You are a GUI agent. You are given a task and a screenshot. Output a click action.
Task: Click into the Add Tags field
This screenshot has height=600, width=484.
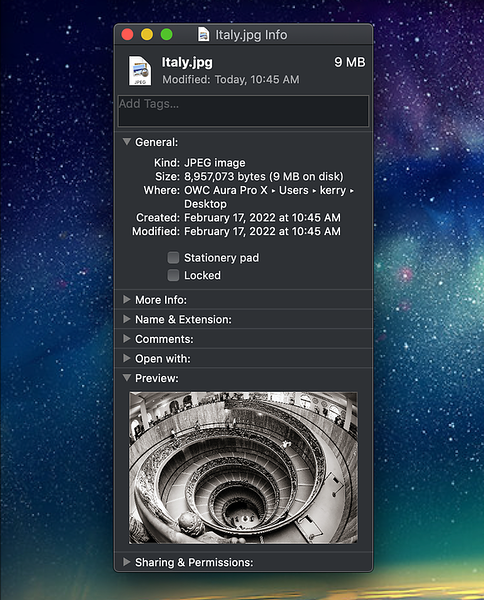coord(243,111)
